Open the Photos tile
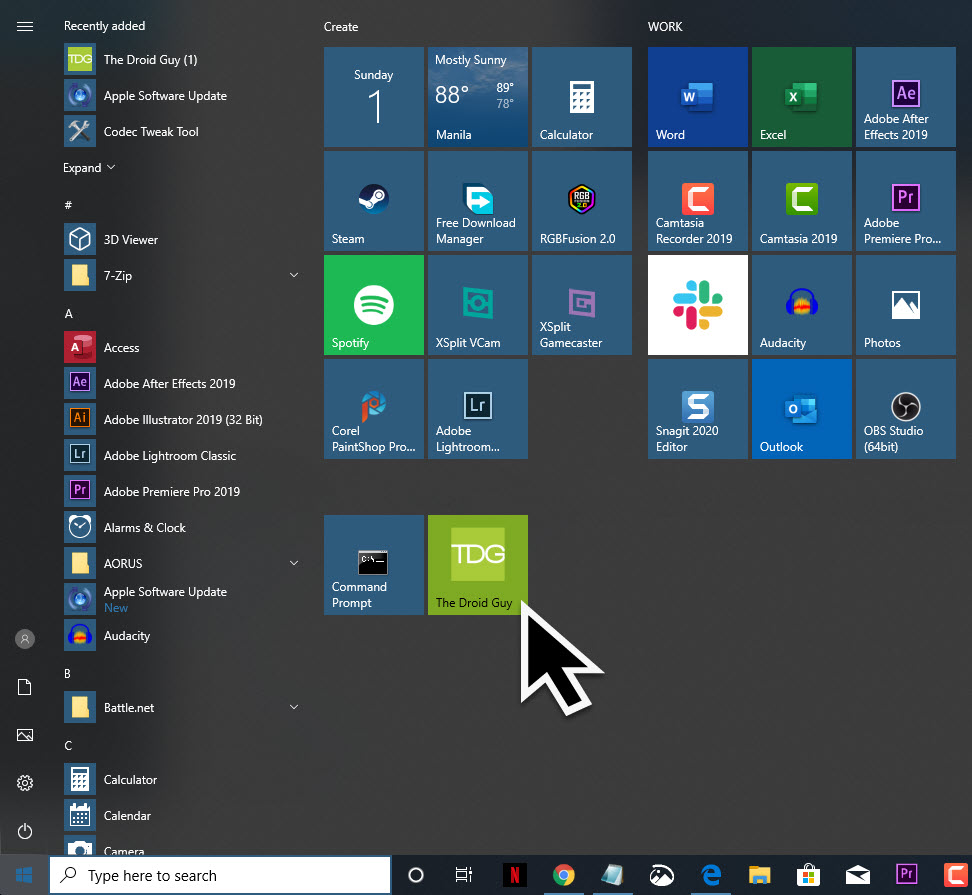Viewport: 972px width, 895px height. (x=906, y=305)
